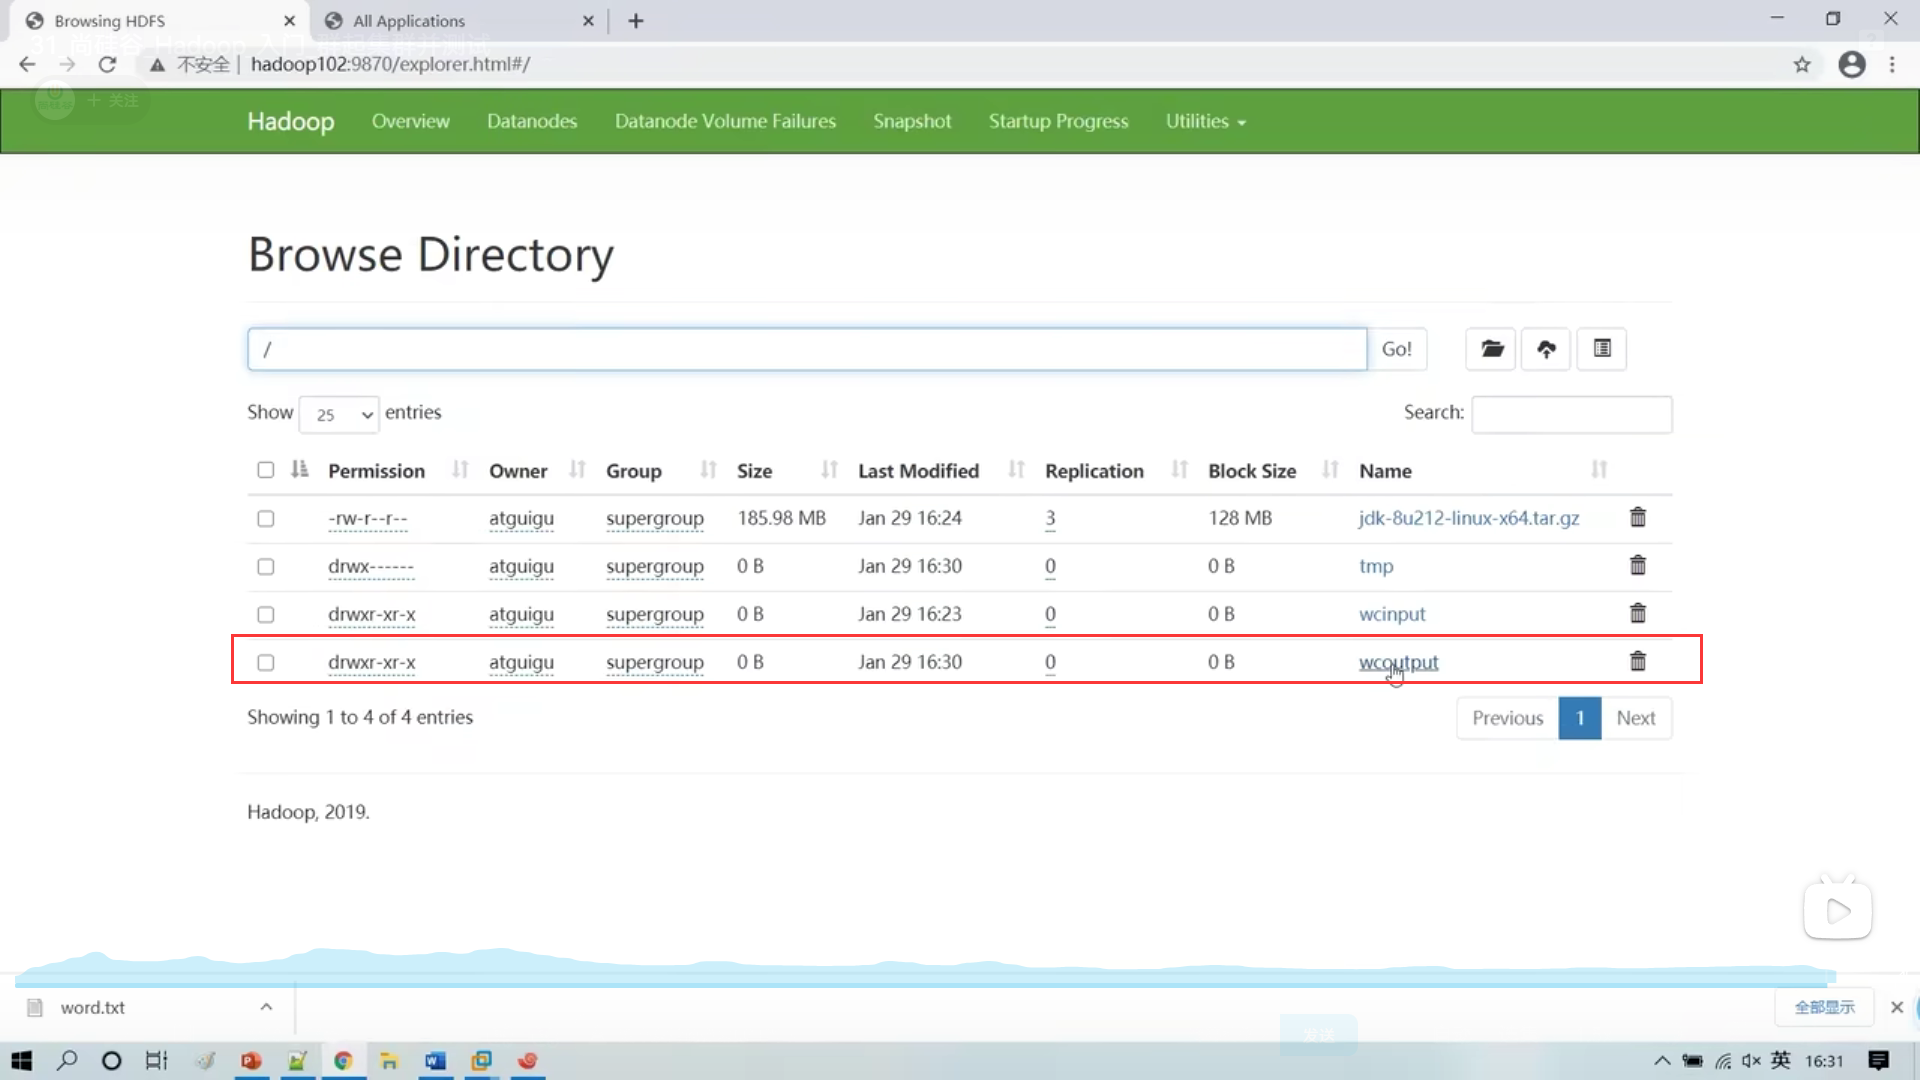Click the trash icon in tmp row
Screen dimensions: 1920x1080
tap(1638, 565)
